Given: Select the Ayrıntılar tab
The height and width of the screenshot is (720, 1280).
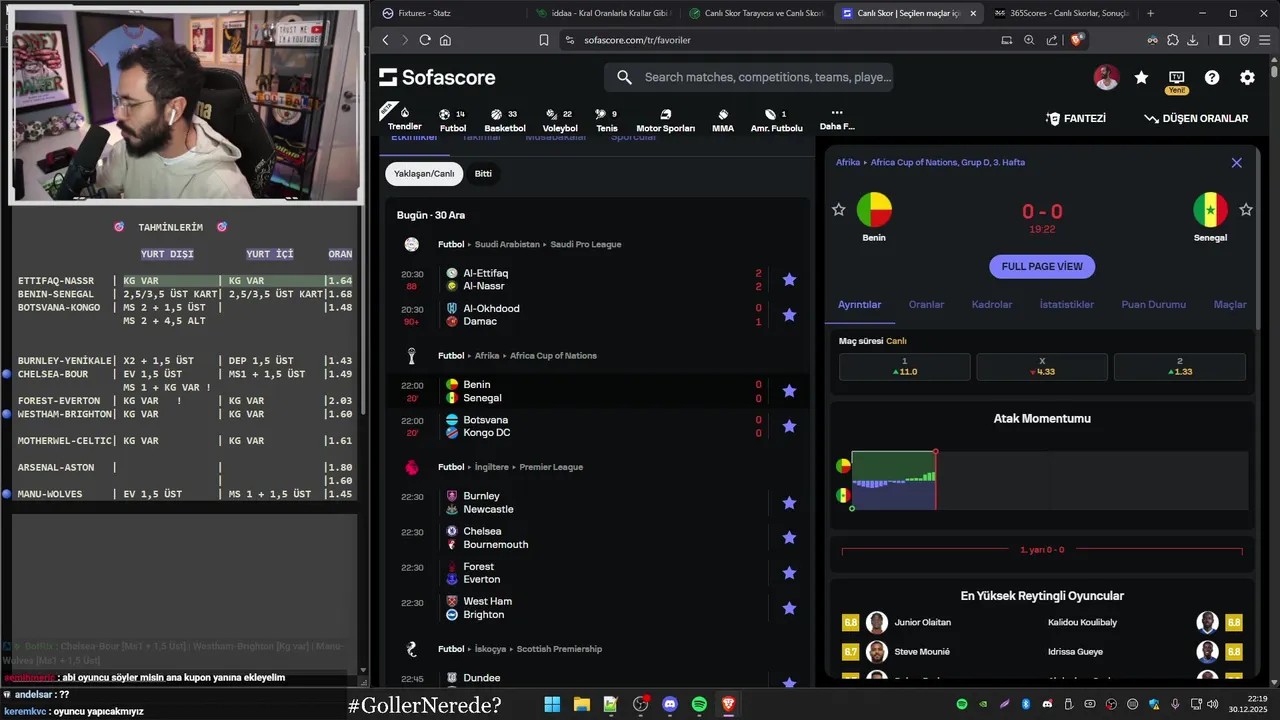Looking at the screenshot, I should point(859,304).
